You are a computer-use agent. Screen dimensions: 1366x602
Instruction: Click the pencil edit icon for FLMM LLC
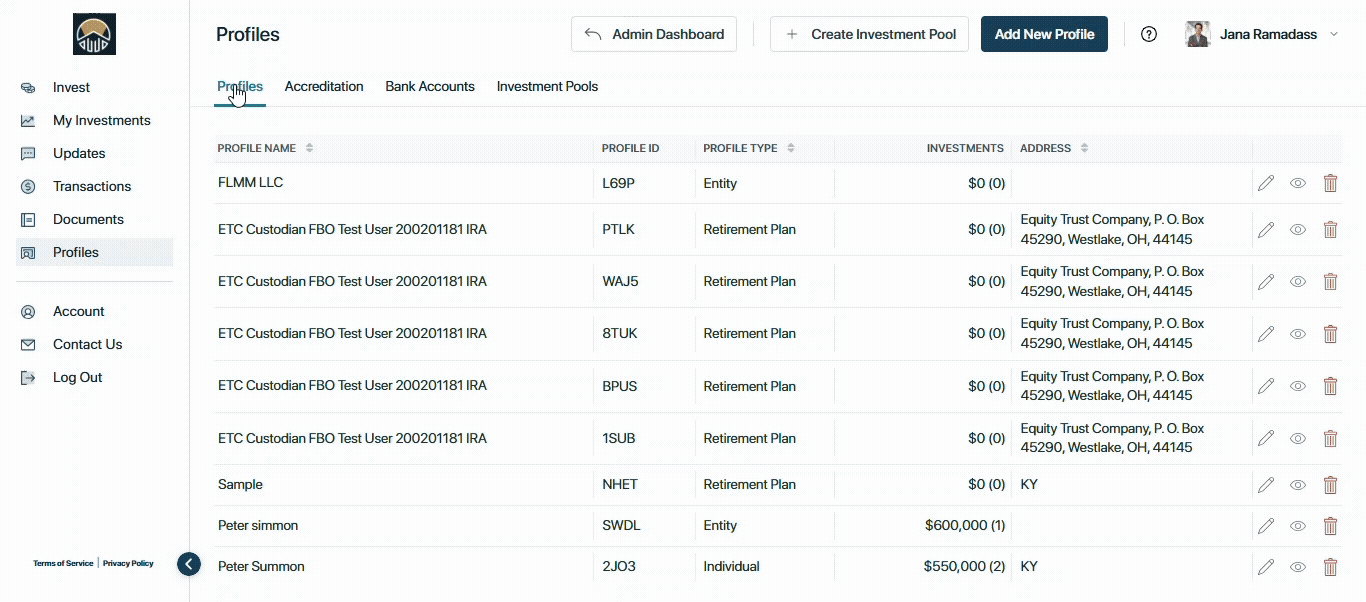tap(1266, 183)
